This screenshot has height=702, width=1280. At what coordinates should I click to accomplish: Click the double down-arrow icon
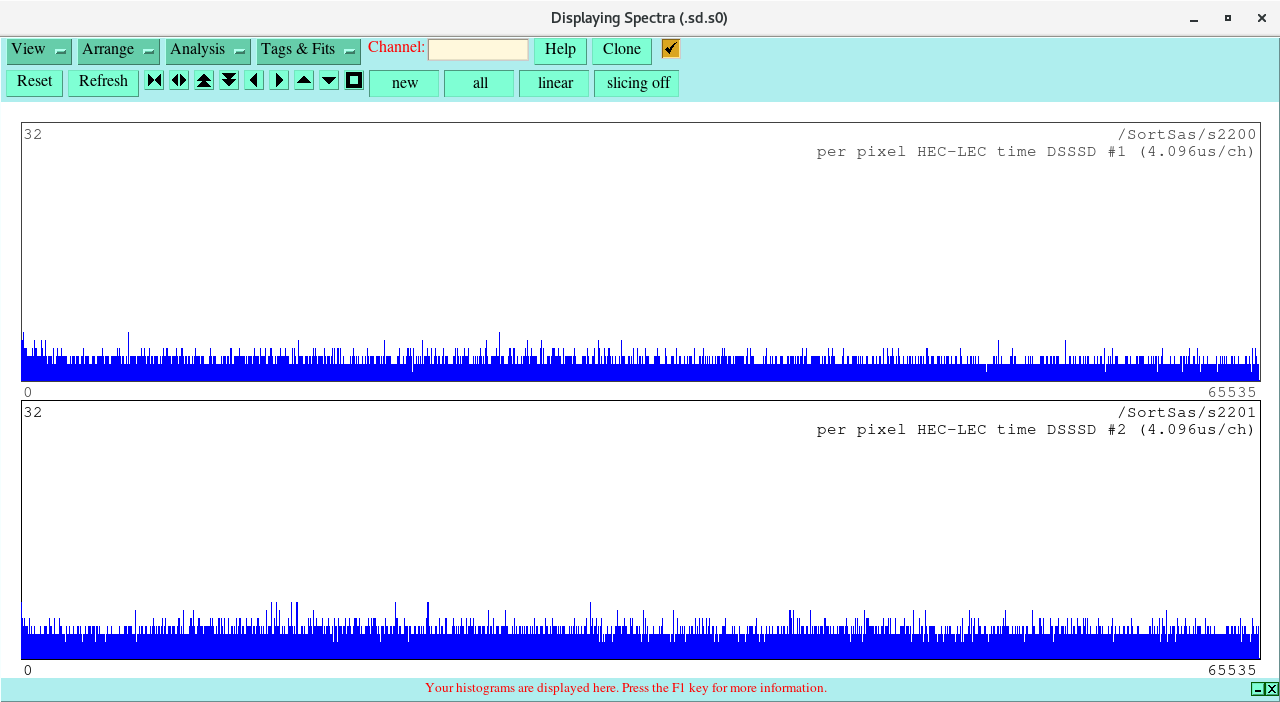(x=229, y=81)
